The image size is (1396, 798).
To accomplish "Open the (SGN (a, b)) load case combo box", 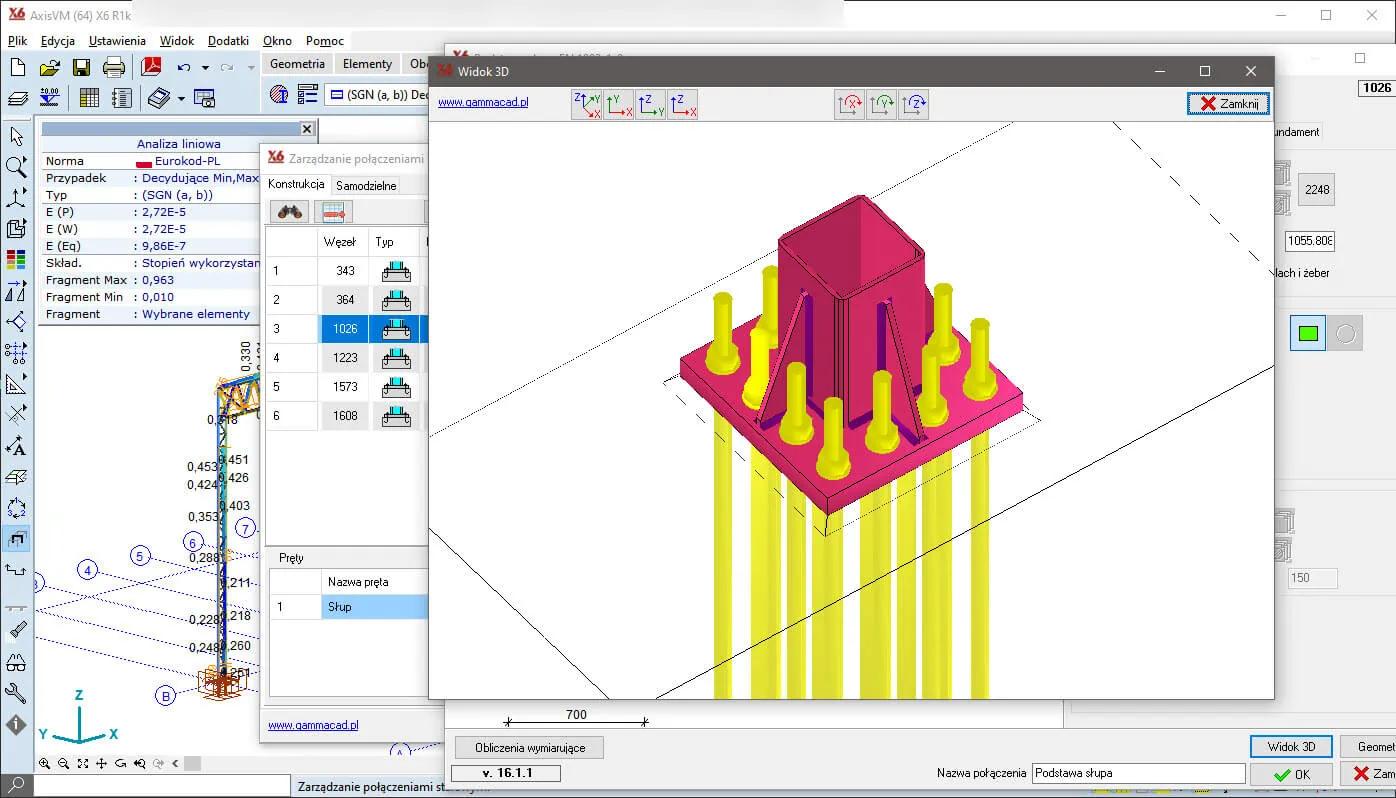I will [x=380, y=95].
